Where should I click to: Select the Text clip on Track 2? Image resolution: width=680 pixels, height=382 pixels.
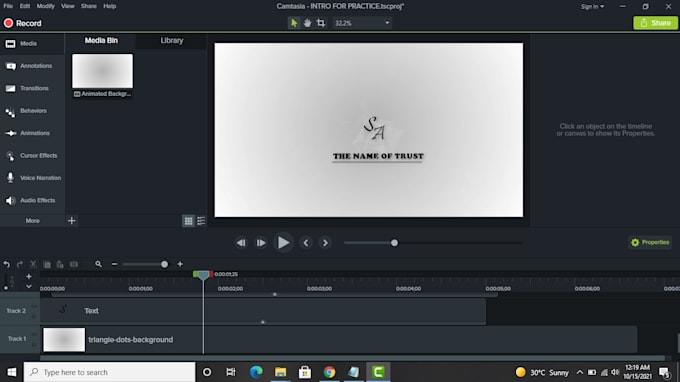point(263,311)
